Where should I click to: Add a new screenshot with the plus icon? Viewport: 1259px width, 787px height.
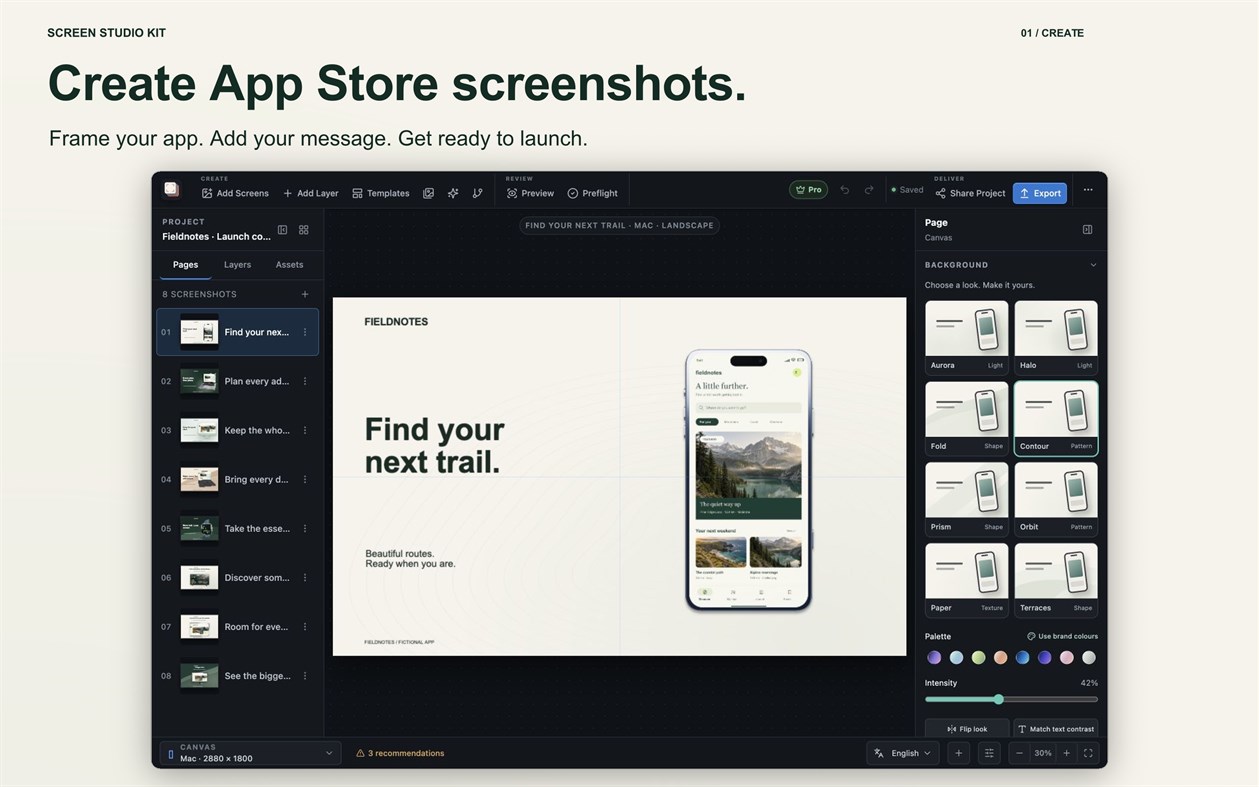(305, 294)
